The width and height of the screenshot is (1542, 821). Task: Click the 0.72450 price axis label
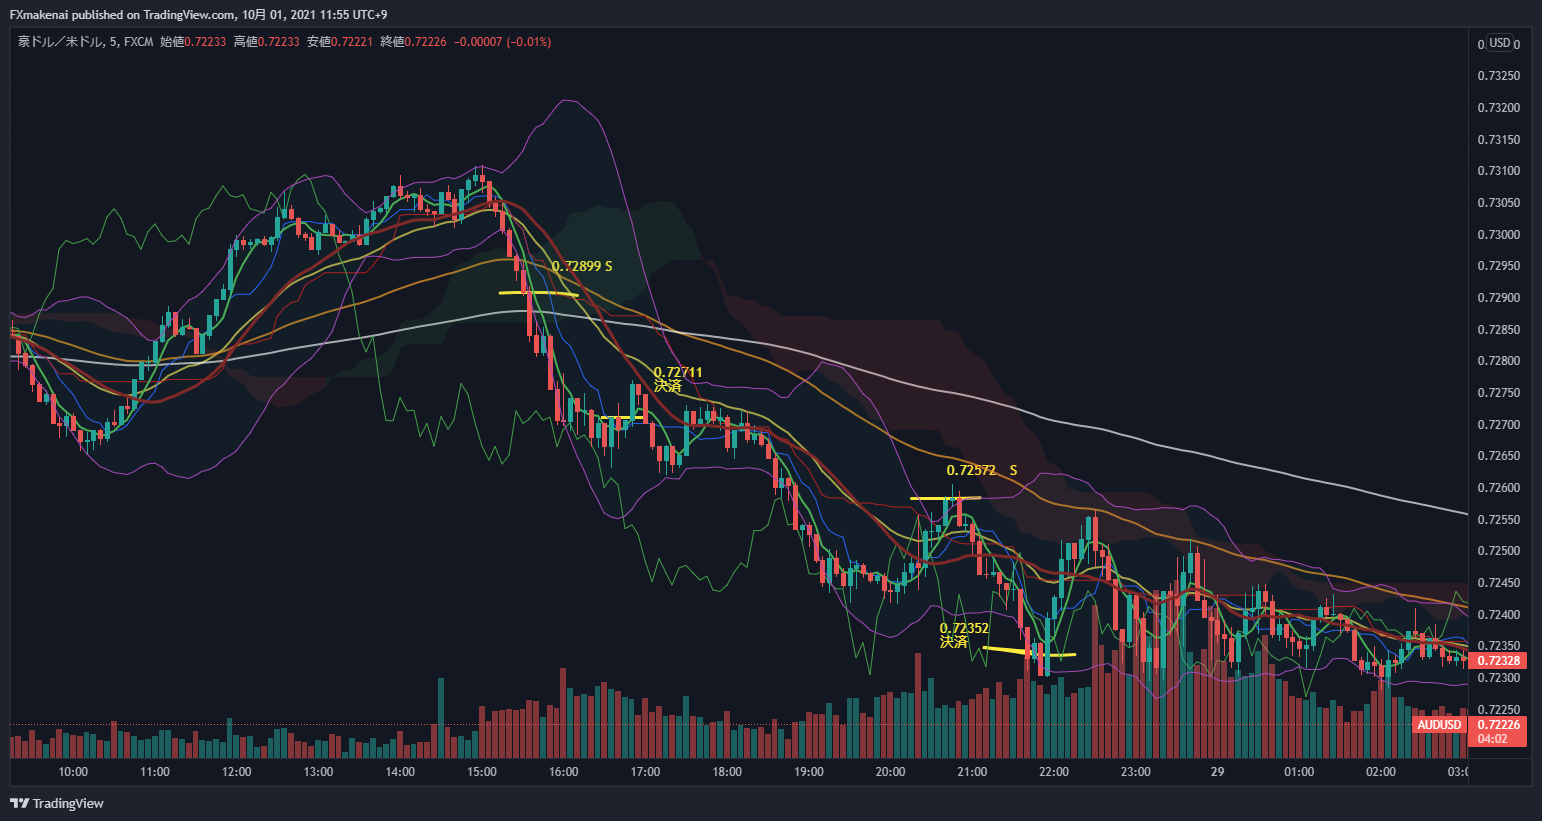click(x=1499, y=583)
